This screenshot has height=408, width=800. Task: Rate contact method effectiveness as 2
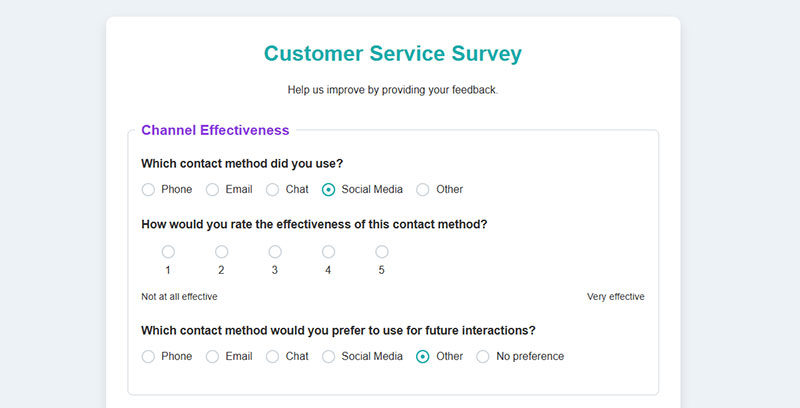(221, 252)
